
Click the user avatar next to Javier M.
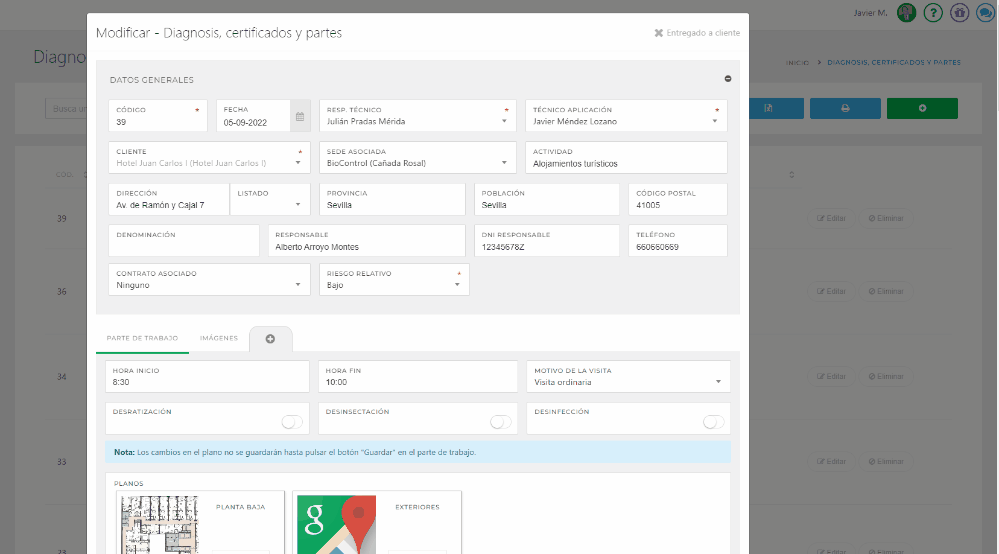tap(906, 13)
